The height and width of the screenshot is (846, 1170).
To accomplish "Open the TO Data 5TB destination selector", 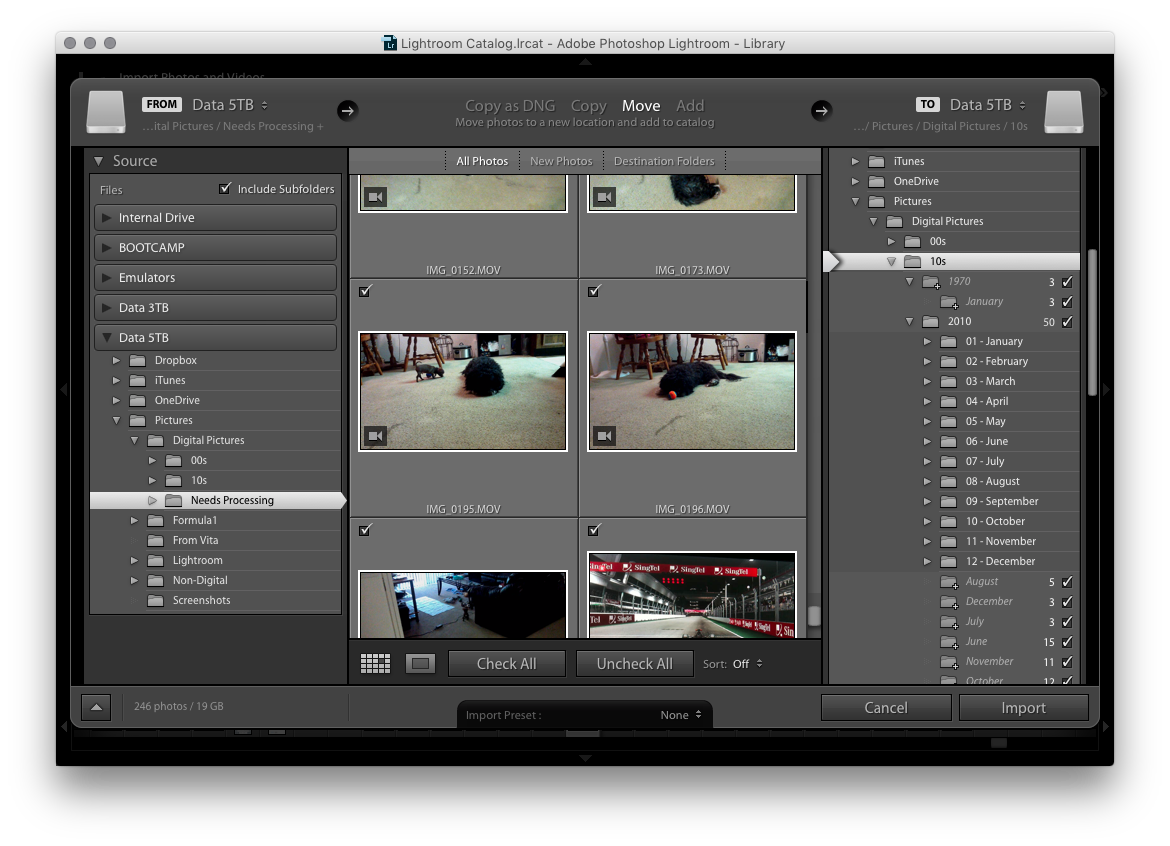I will click(x=987, y=104).
